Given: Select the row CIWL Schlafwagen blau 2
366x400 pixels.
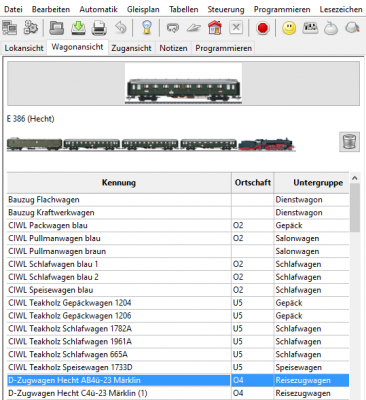Looking at the screenshot, I should [x=178, y=277].
